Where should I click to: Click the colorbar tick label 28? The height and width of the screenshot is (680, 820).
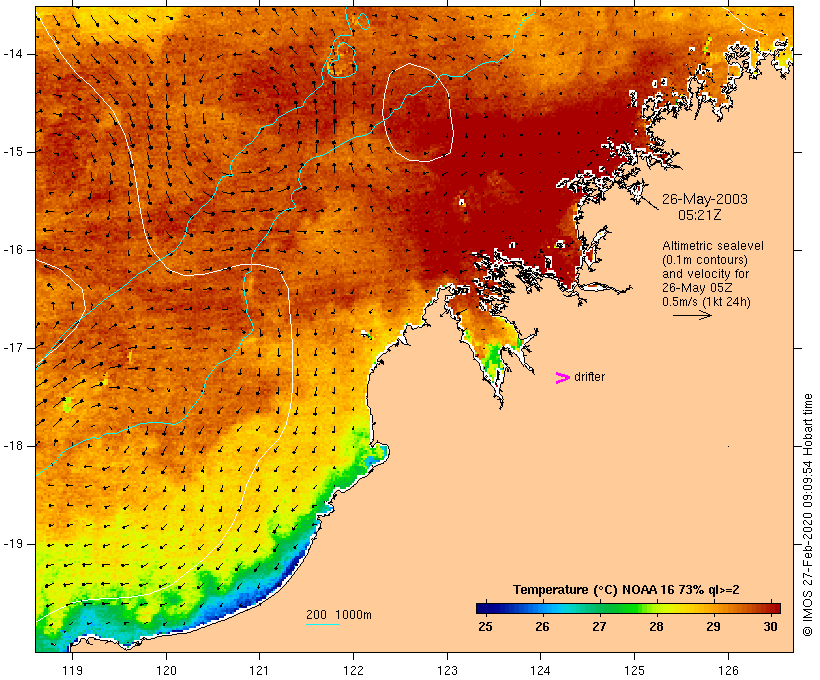point(656,626)
